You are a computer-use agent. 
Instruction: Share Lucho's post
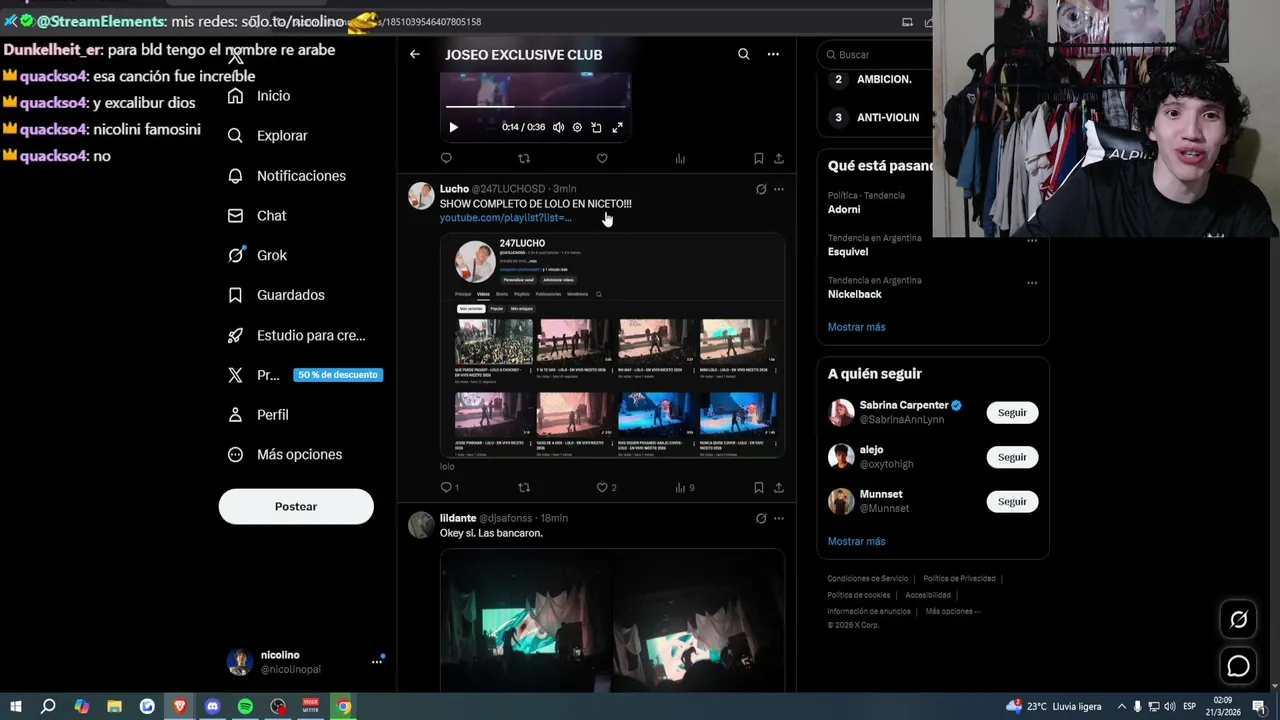[779, 487]
